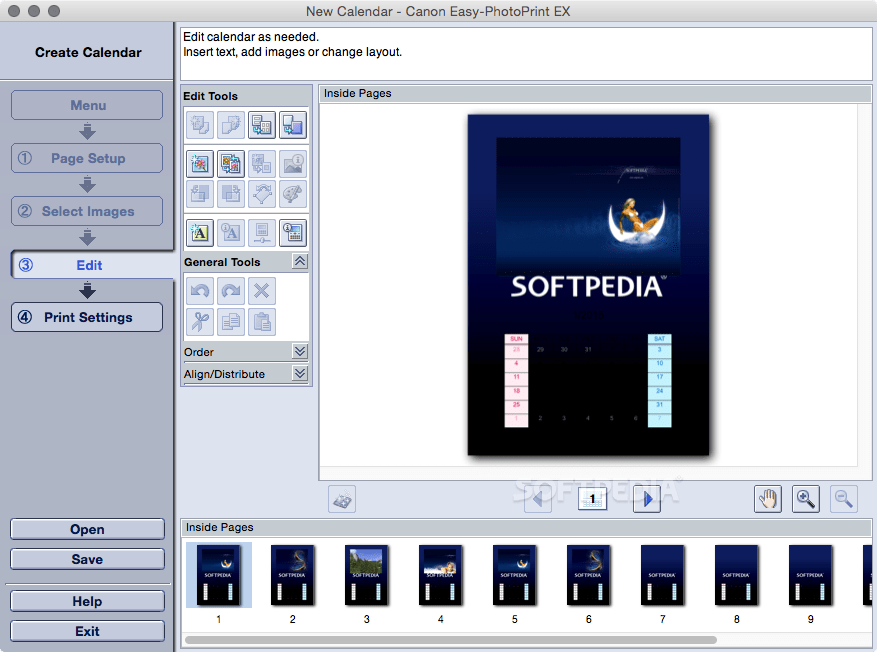This screenshot has height=652, width=877.
Task: Collapse the General Tools section
Action: point(300,261)
